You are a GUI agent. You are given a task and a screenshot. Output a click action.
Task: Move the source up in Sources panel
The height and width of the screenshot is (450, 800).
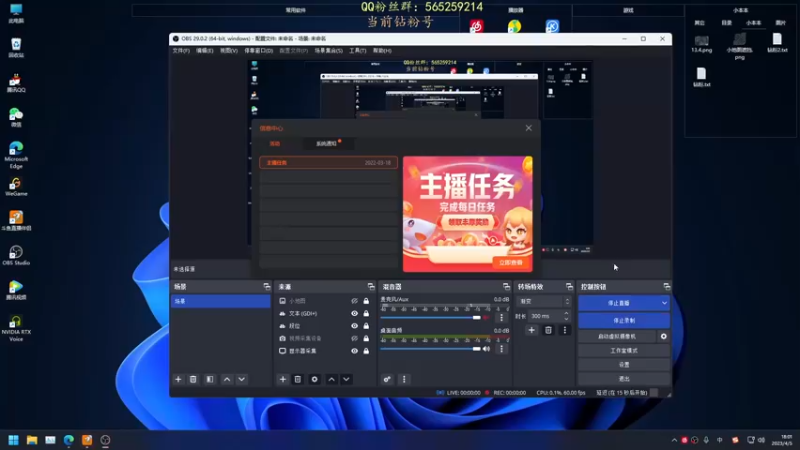pos(332,379)
